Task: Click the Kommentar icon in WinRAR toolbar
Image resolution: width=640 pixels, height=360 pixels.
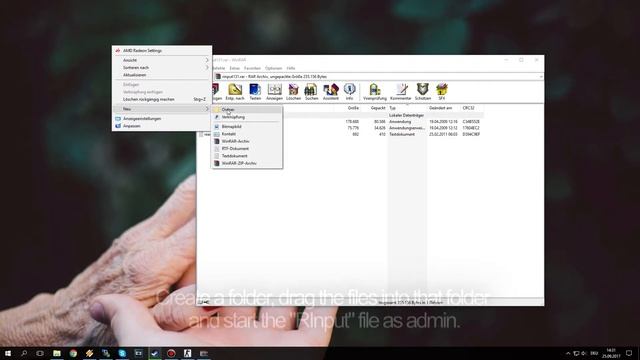Action: pos(401,92)
